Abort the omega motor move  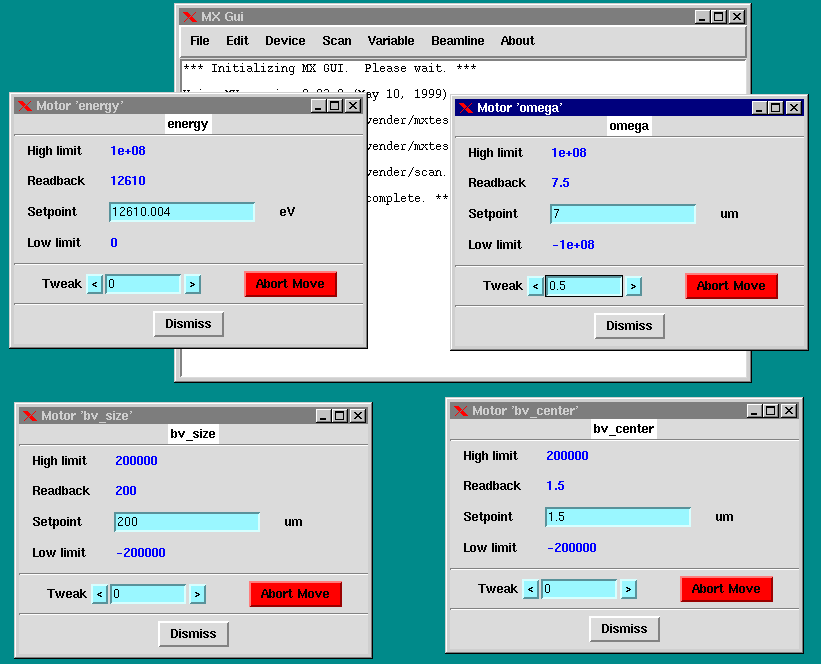pyautogui.click(x=731, y=286)
